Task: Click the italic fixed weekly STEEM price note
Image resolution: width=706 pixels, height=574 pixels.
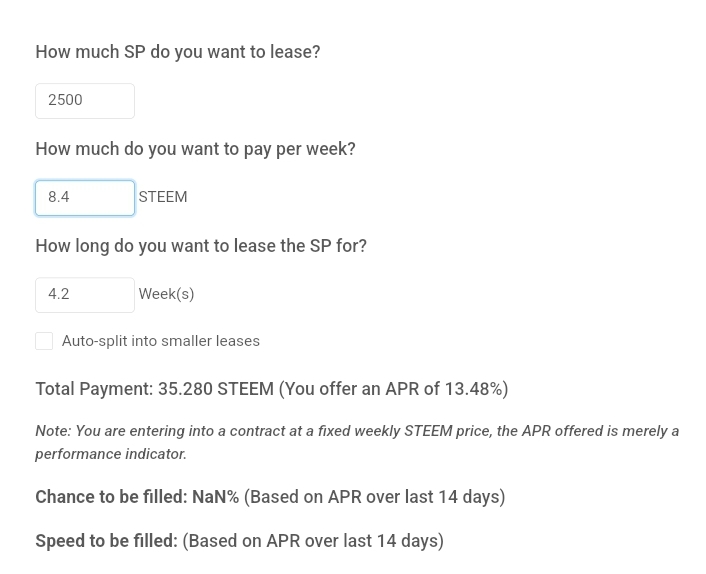Action: (x=357, y=431)
